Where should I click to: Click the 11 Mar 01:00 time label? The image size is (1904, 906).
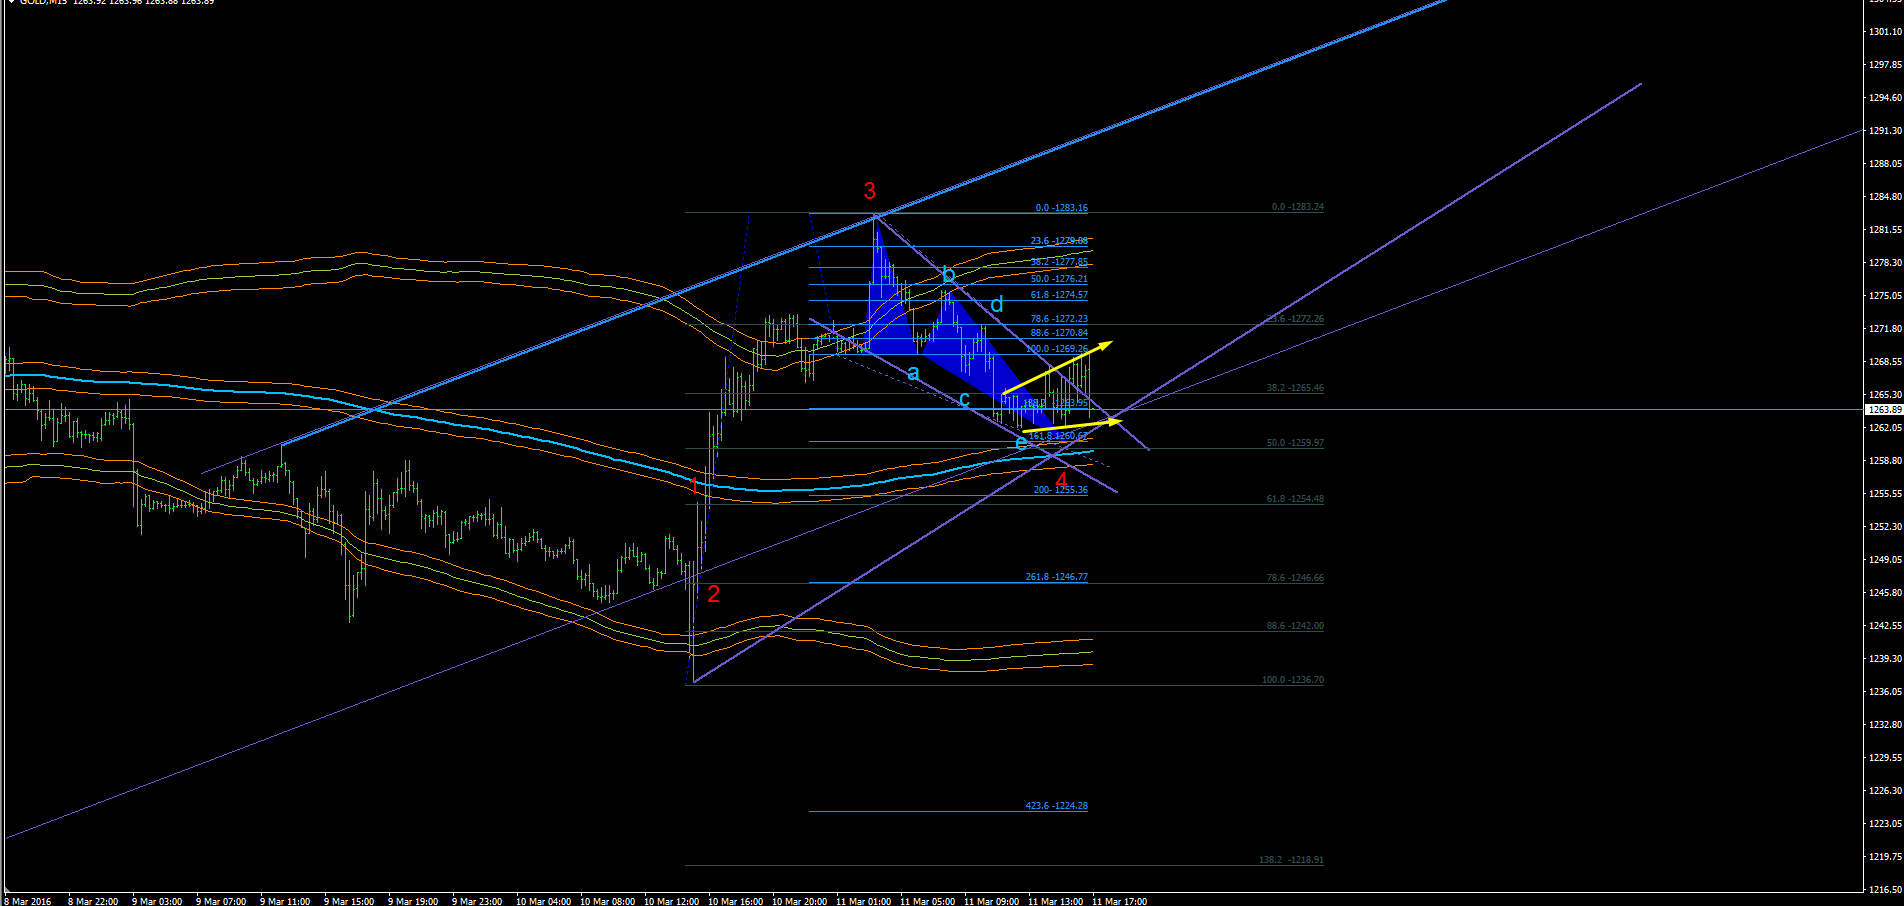(x=863, y=901)
